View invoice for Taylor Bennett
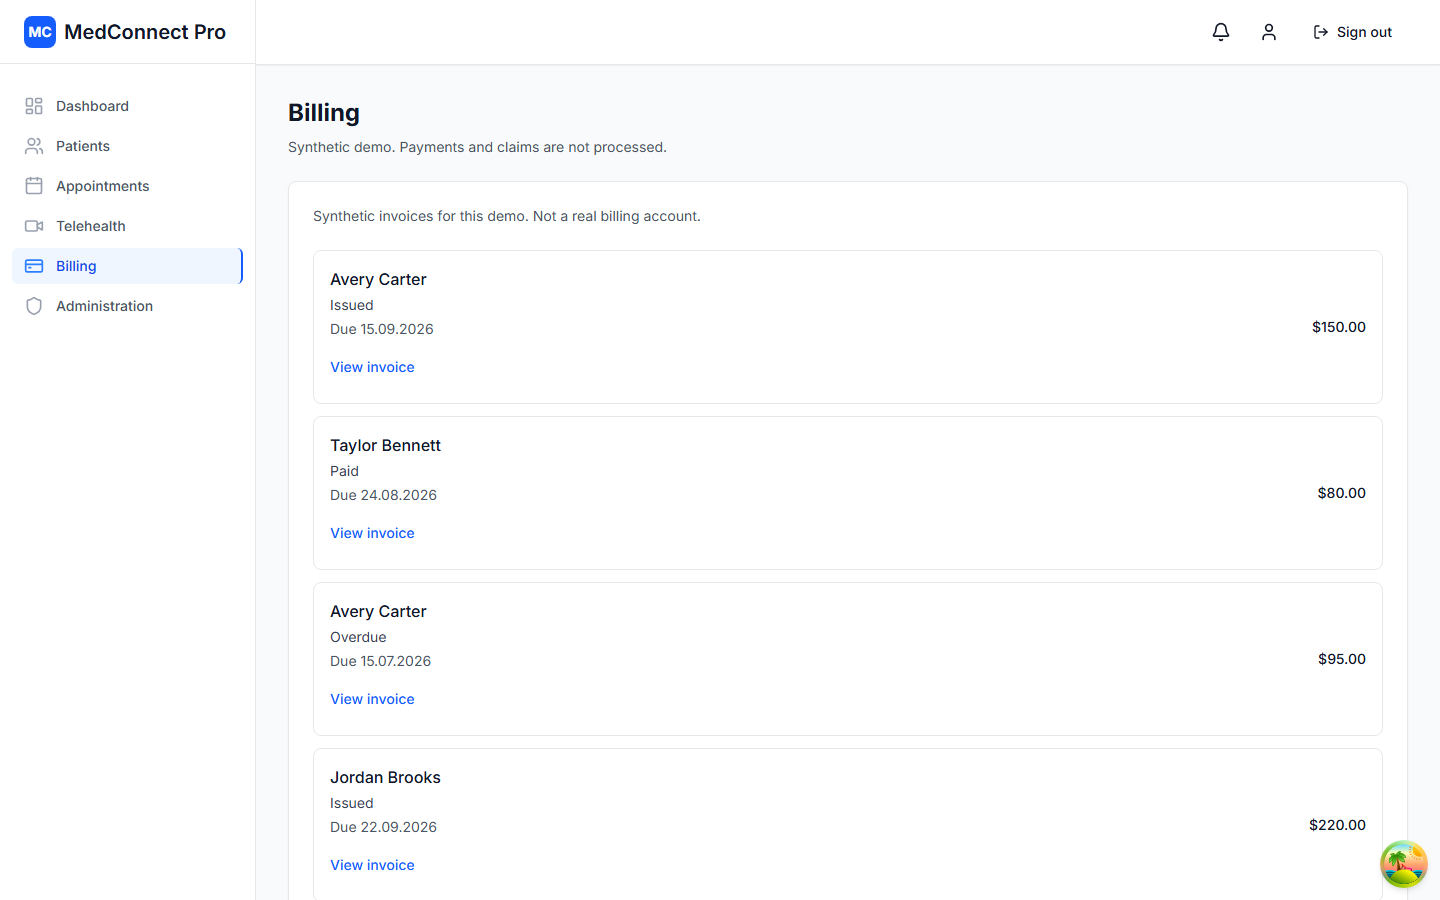Viewport: 1440px width, 900px height. [x=372, y=533]
